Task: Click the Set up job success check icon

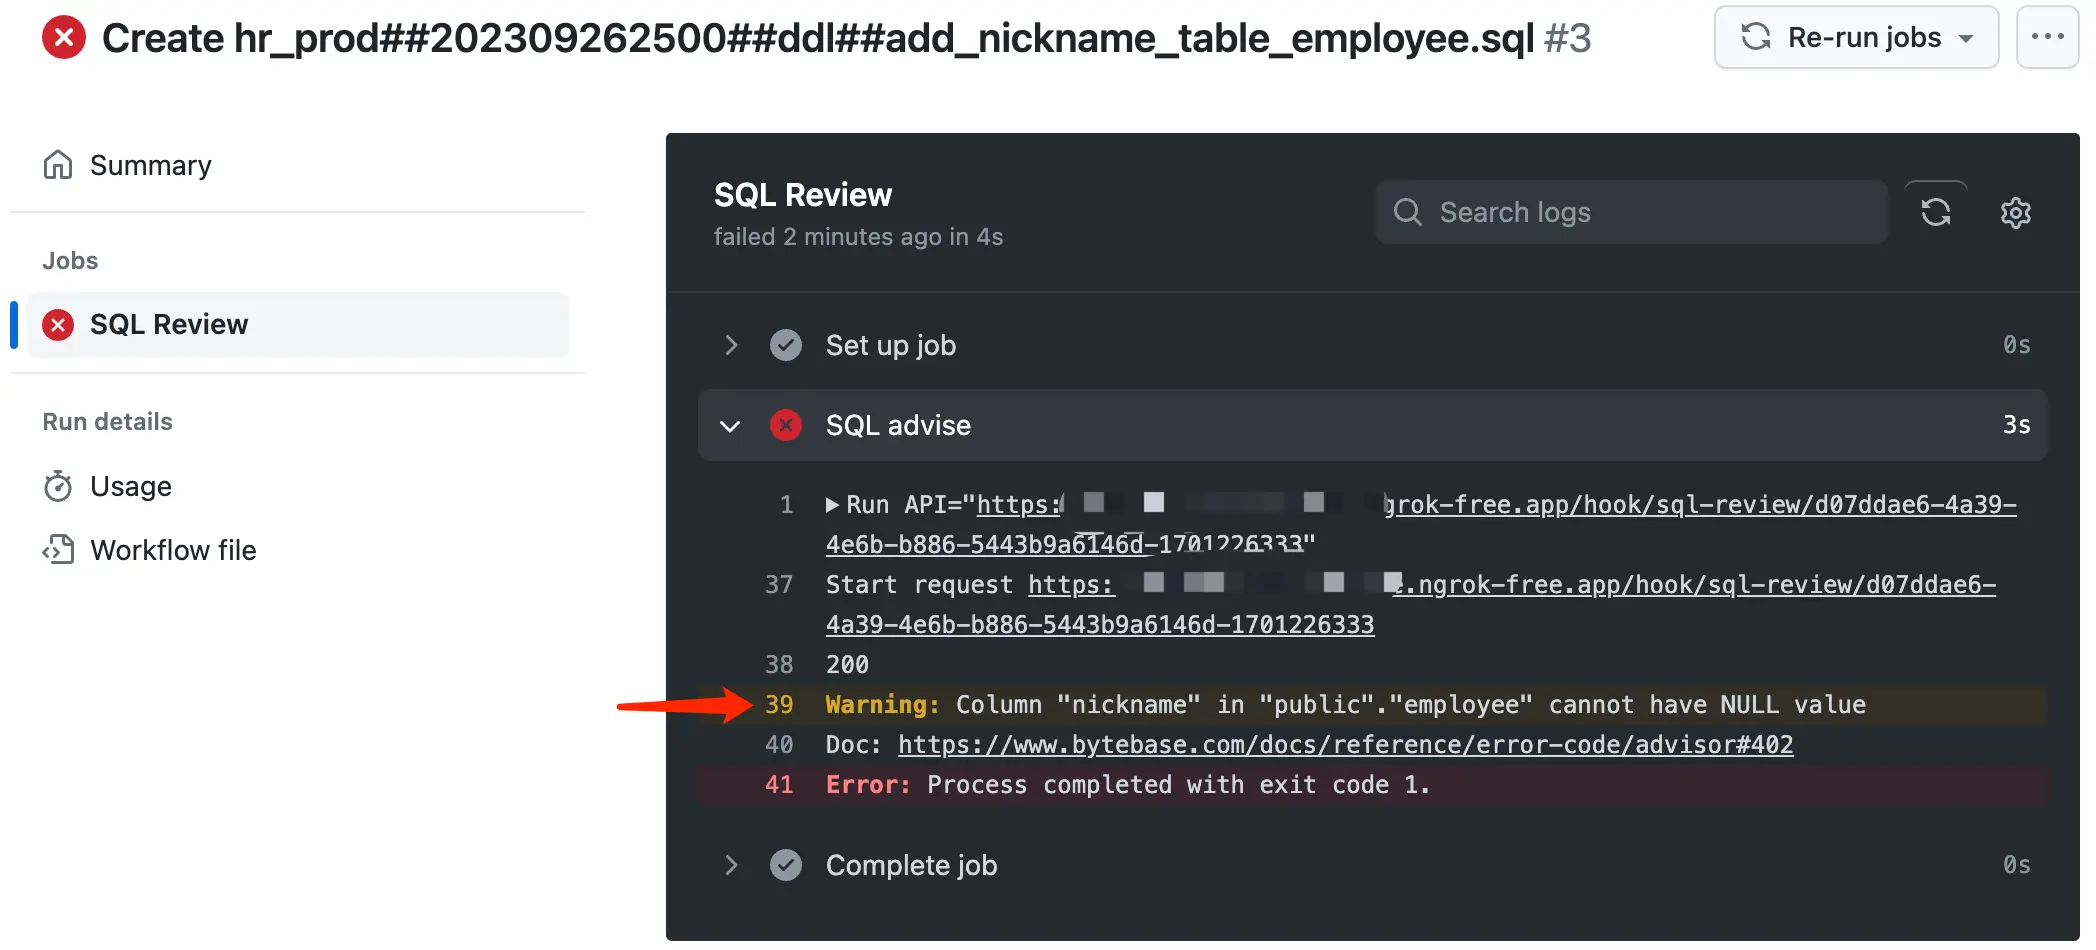Action: (786, 345)
